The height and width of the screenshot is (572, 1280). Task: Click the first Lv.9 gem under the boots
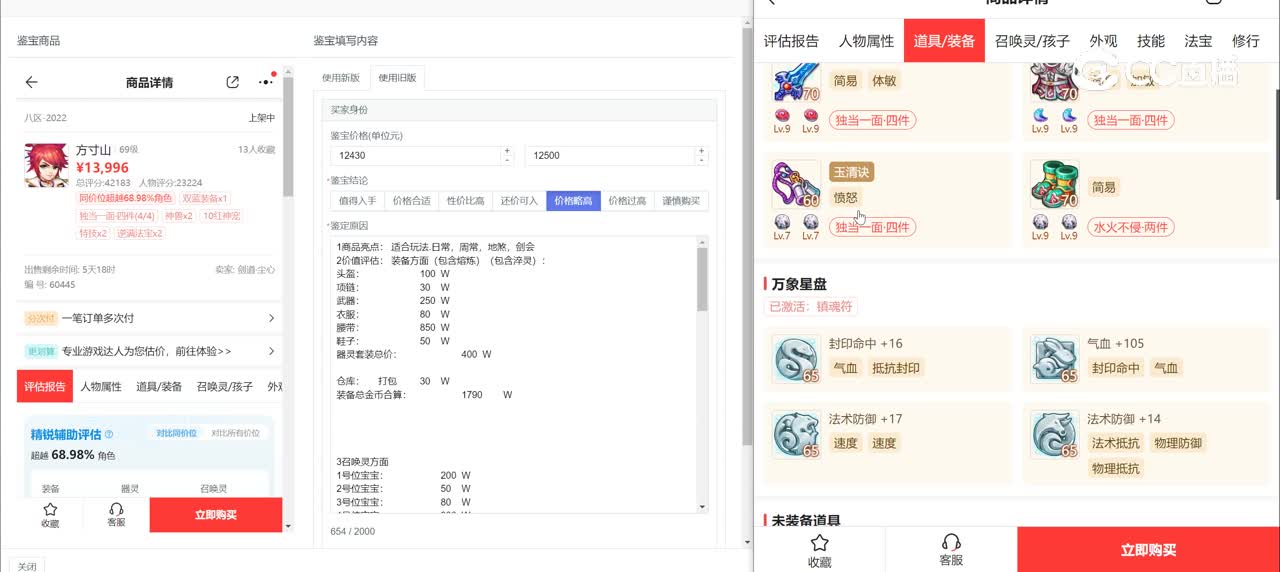point(1040,222)
